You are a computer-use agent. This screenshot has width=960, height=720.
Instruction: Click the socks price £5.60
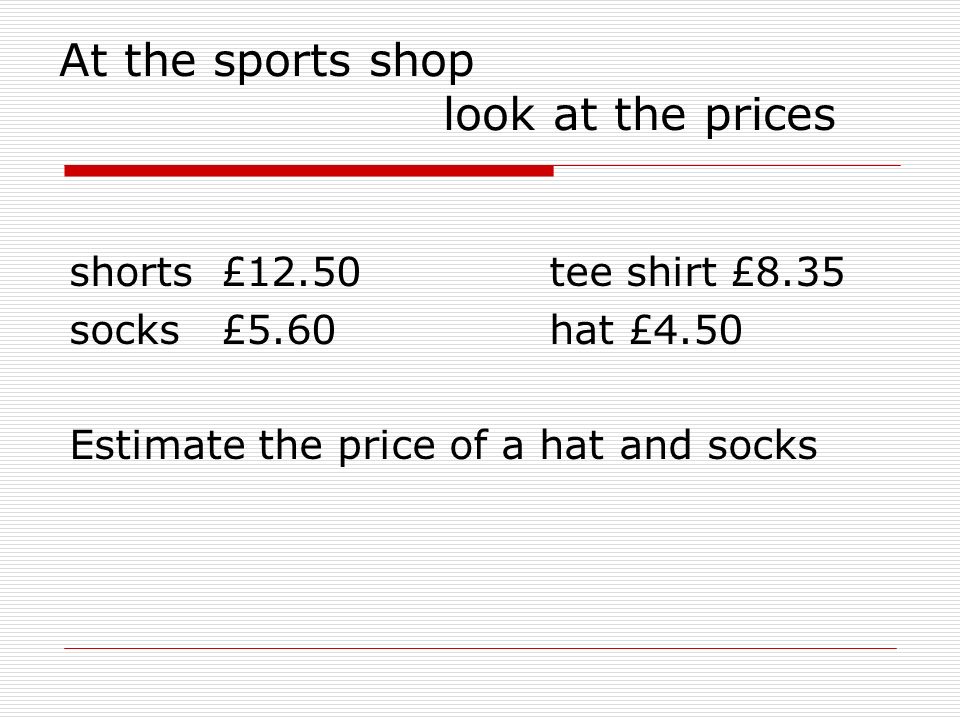coord(279,330)
